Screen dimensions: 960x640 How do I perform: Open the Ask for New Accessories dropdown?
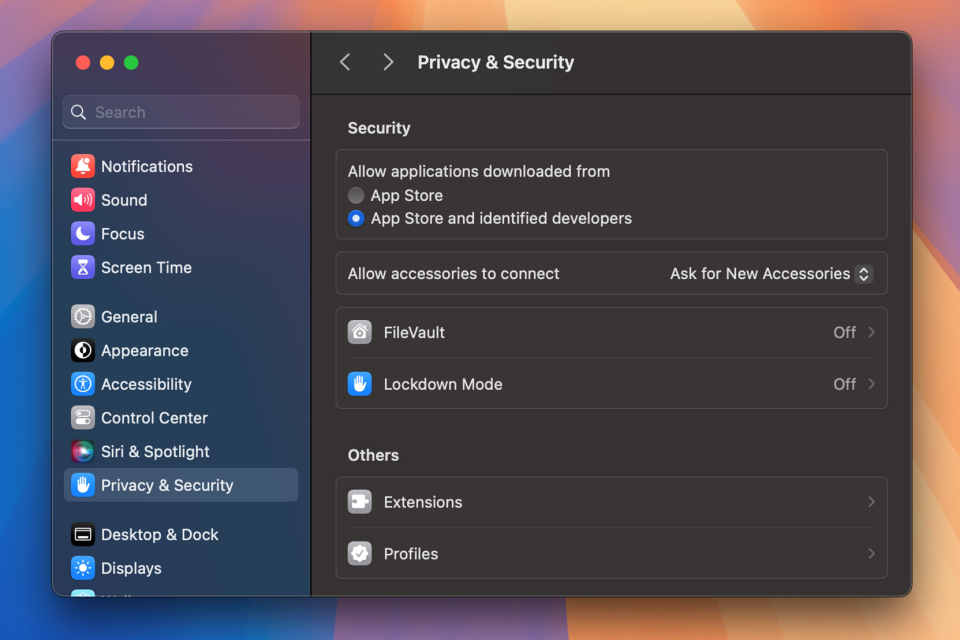770,273
